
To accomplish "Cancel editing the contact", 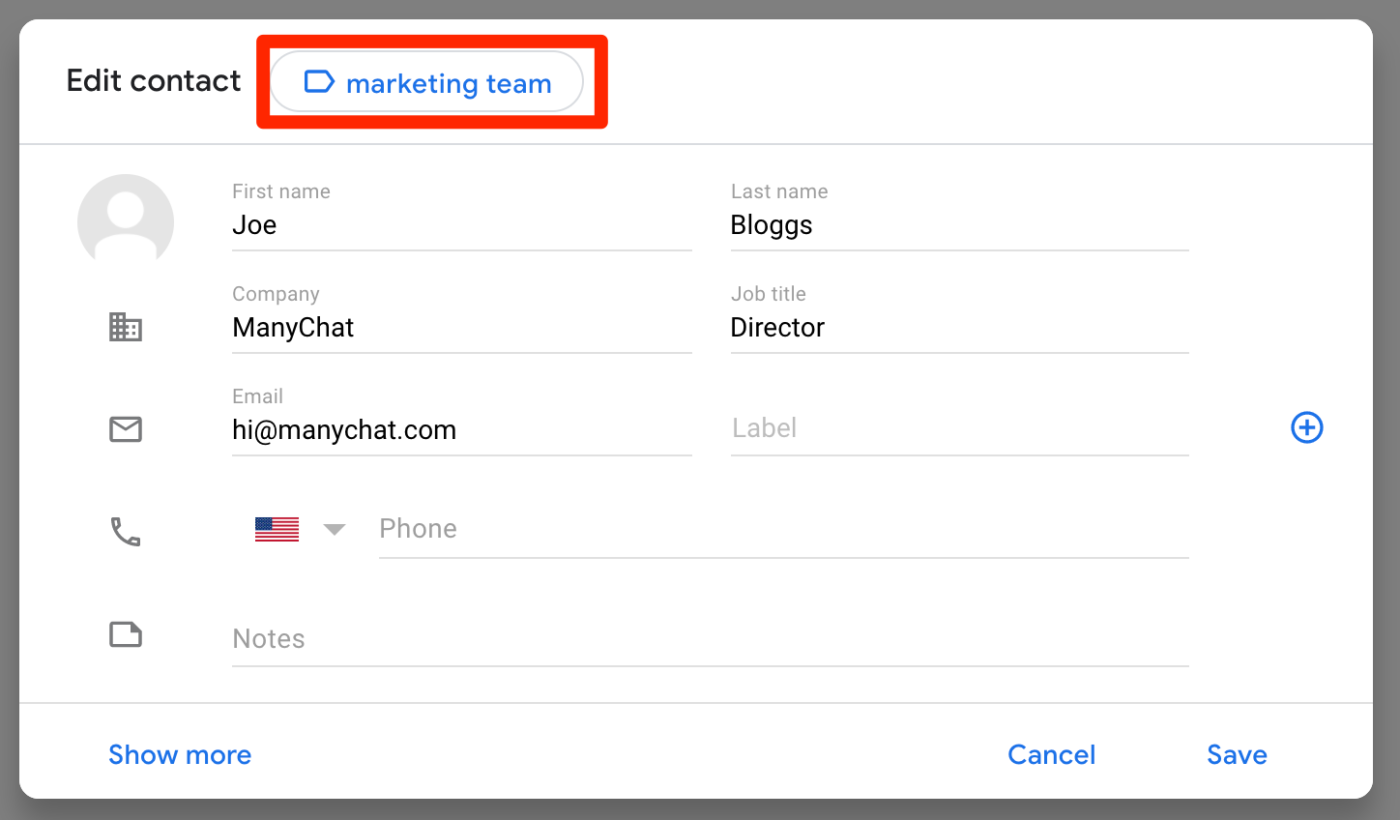I will coord(1051,754).
